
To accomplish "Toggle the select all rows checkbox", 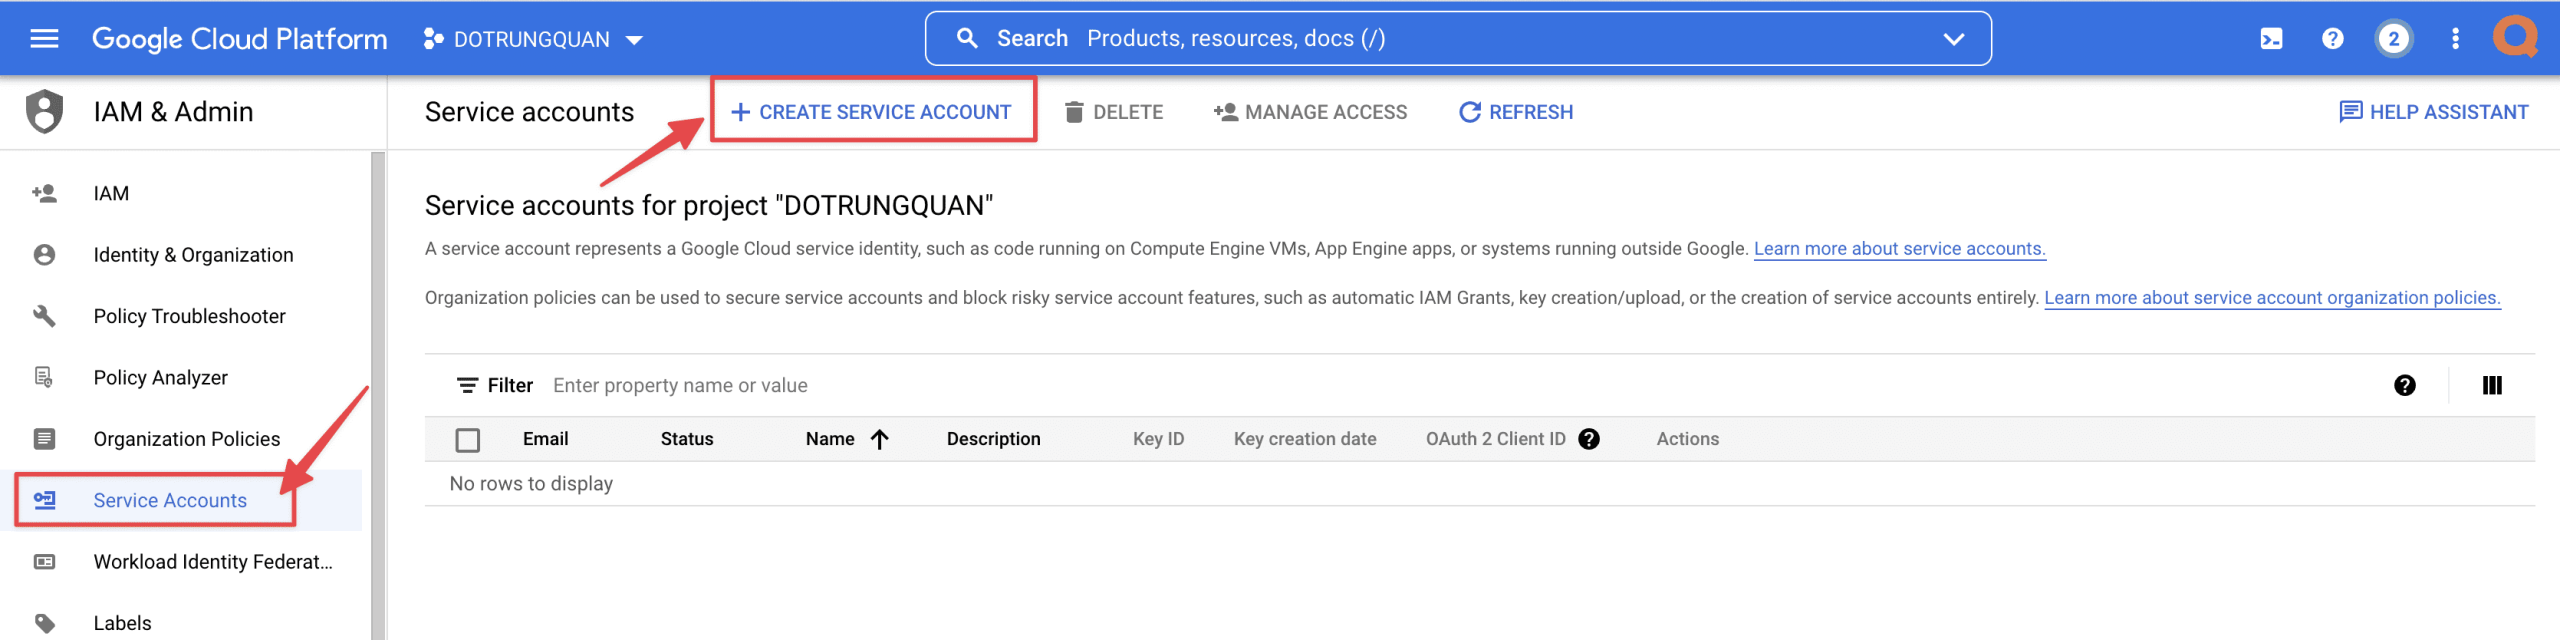I will (467, 440).
